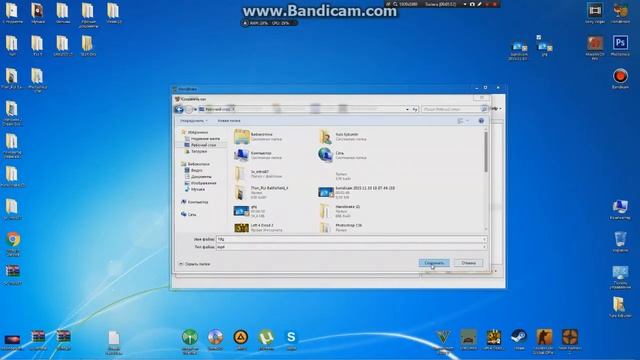This screenshot has height=360, width=640.
Task: Select the Photoshop CS6 folder in the list
Action: 342,227
